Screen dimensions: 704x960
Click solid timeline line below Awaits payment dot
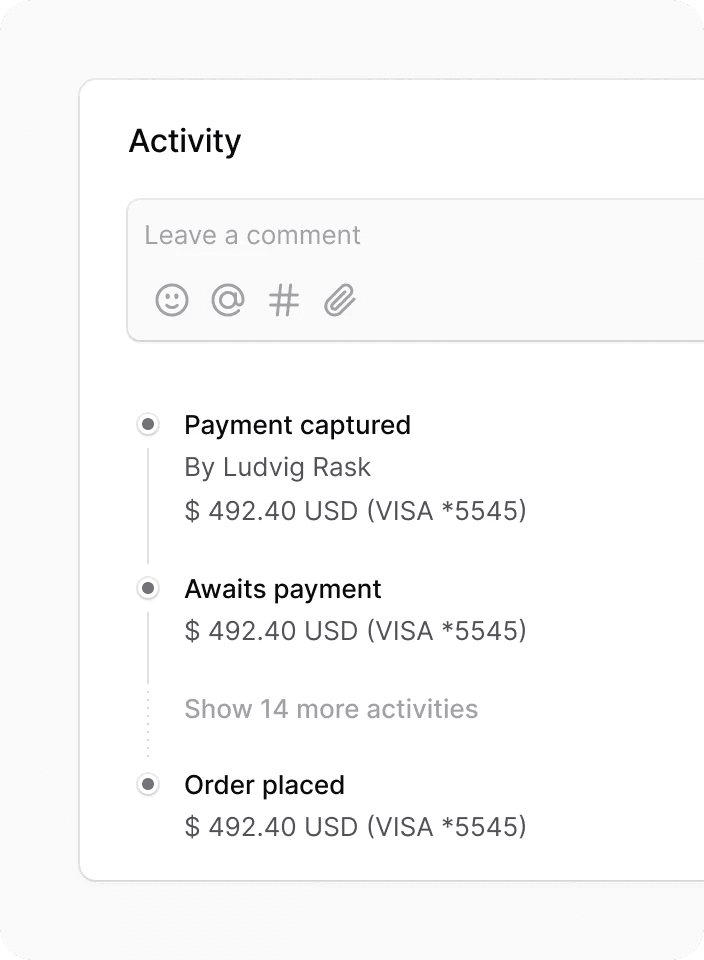click(x=148, y=646)
